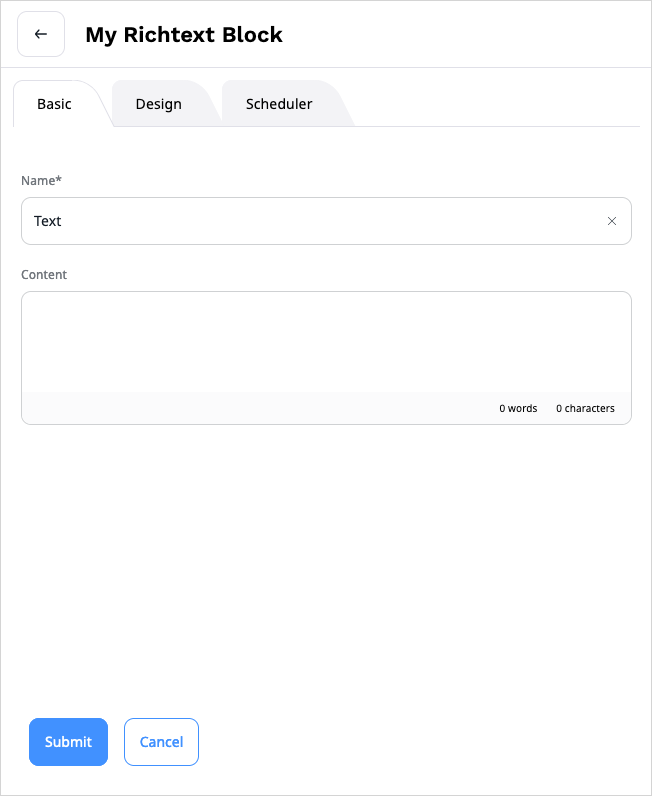Click the "My Richtext Block" page title
Image resolution: width=652 pixels, height=796 pixels.
pos(184,35)
